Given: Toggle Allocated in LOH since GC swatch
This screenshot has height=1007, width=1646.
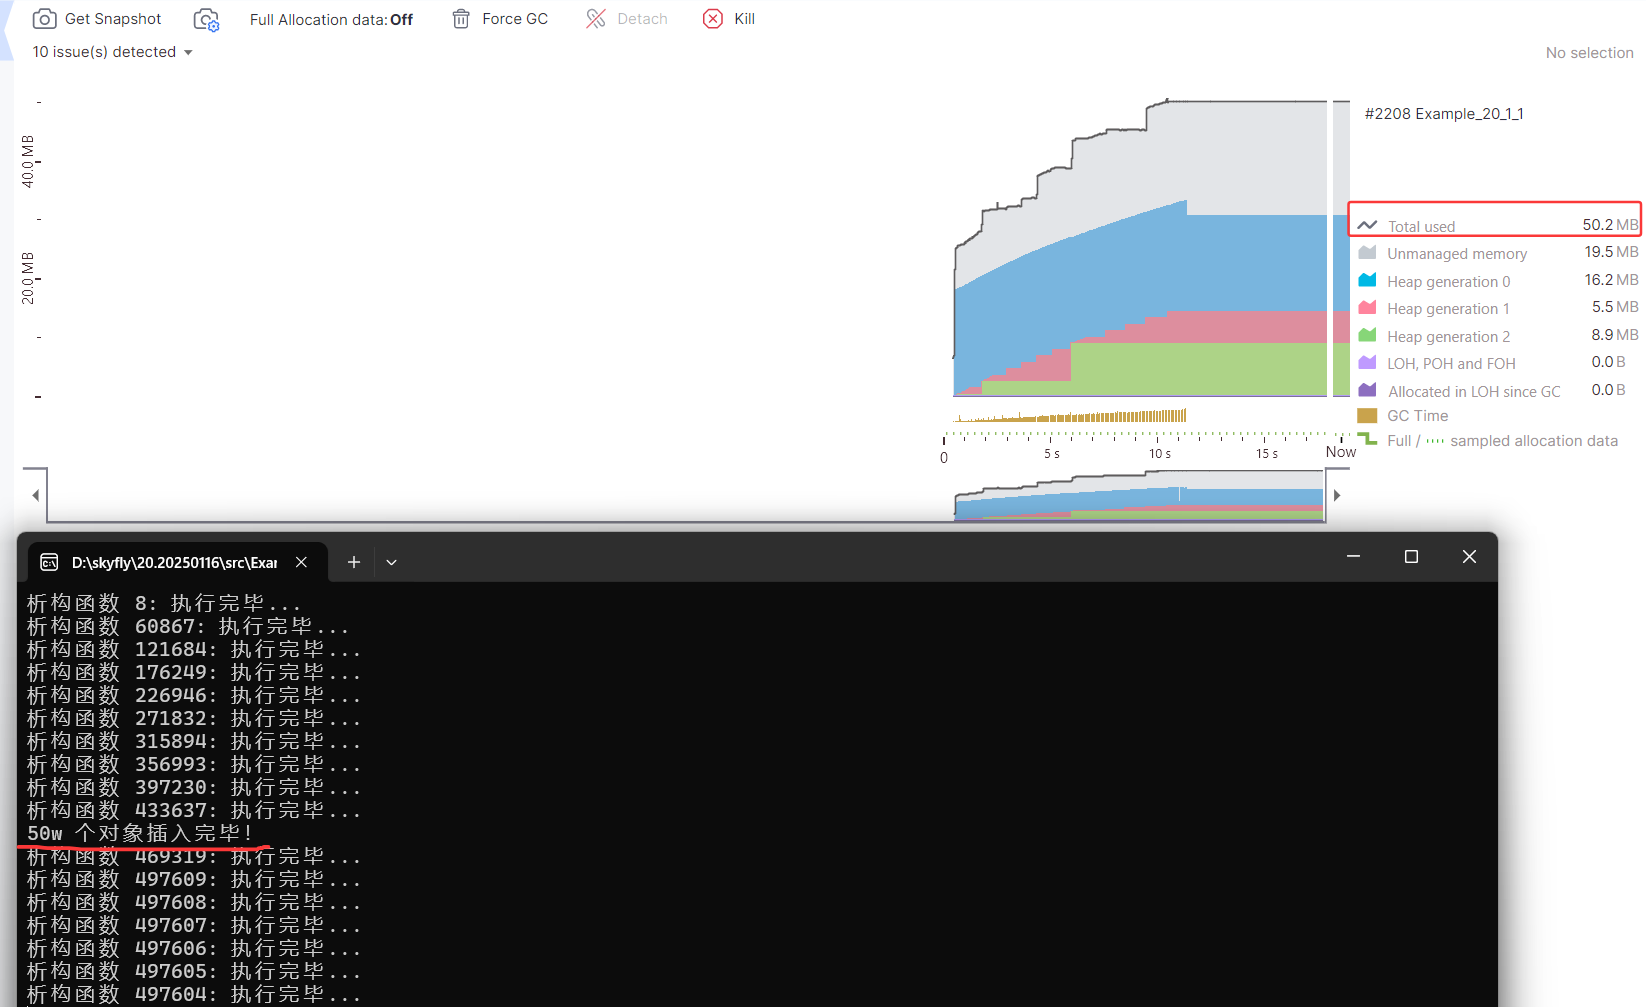Looking at the screenshot, I should [x=1367, y=391].
